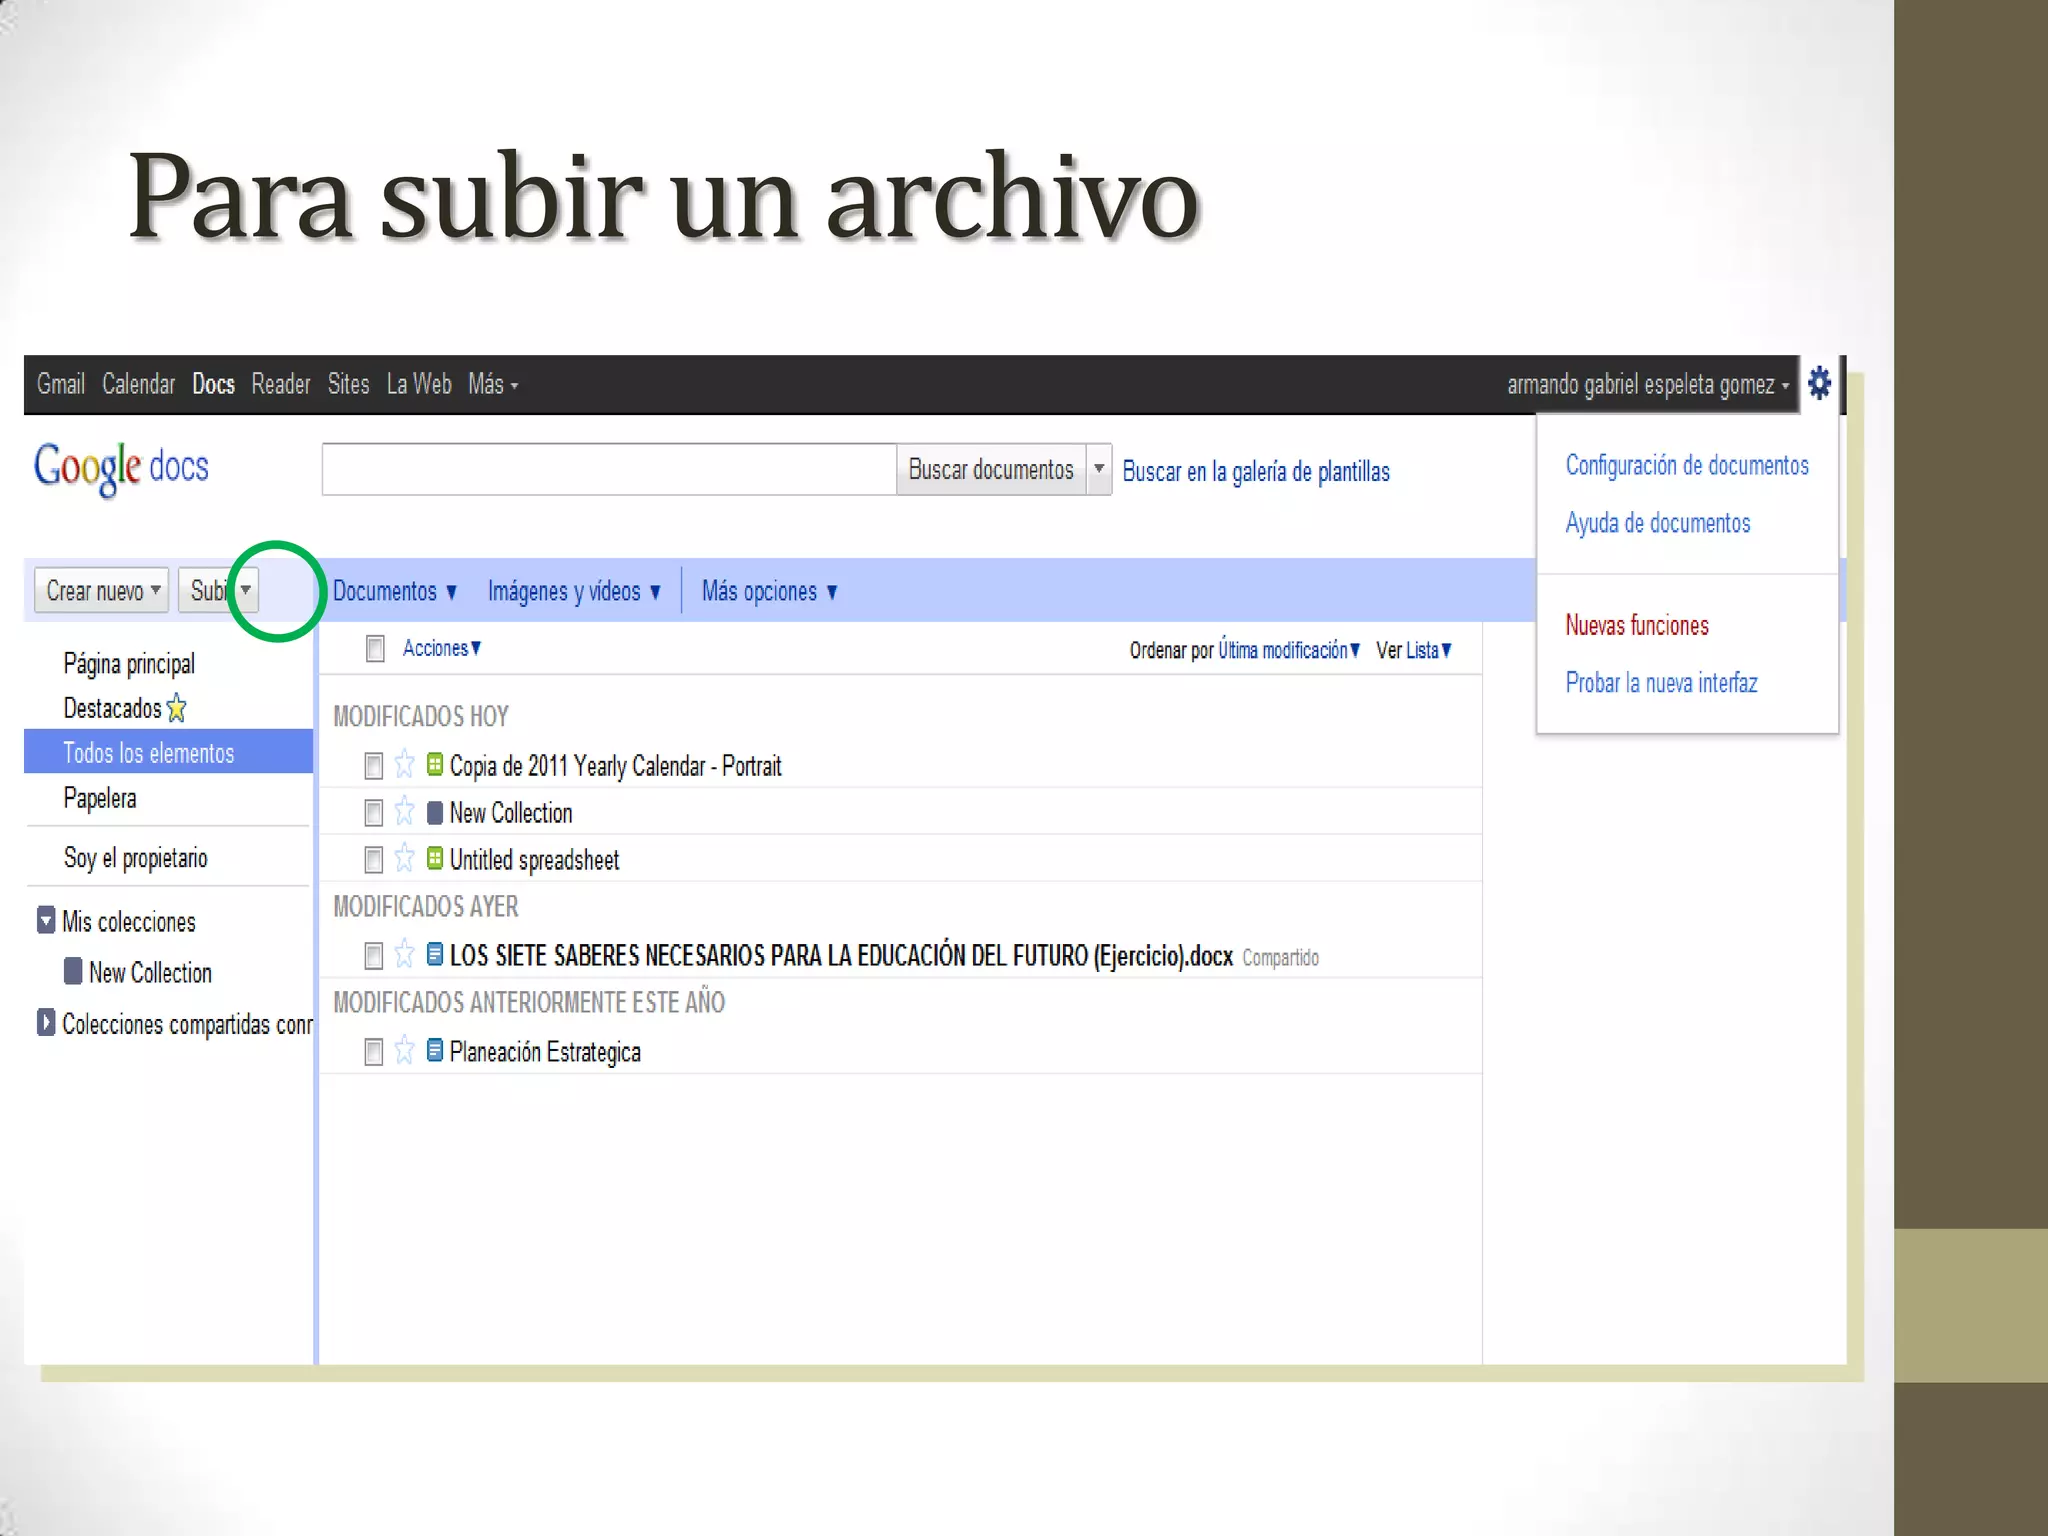Click spreadsheet icon of Copia de 2011 Yearly Calendar

(435, 765)
